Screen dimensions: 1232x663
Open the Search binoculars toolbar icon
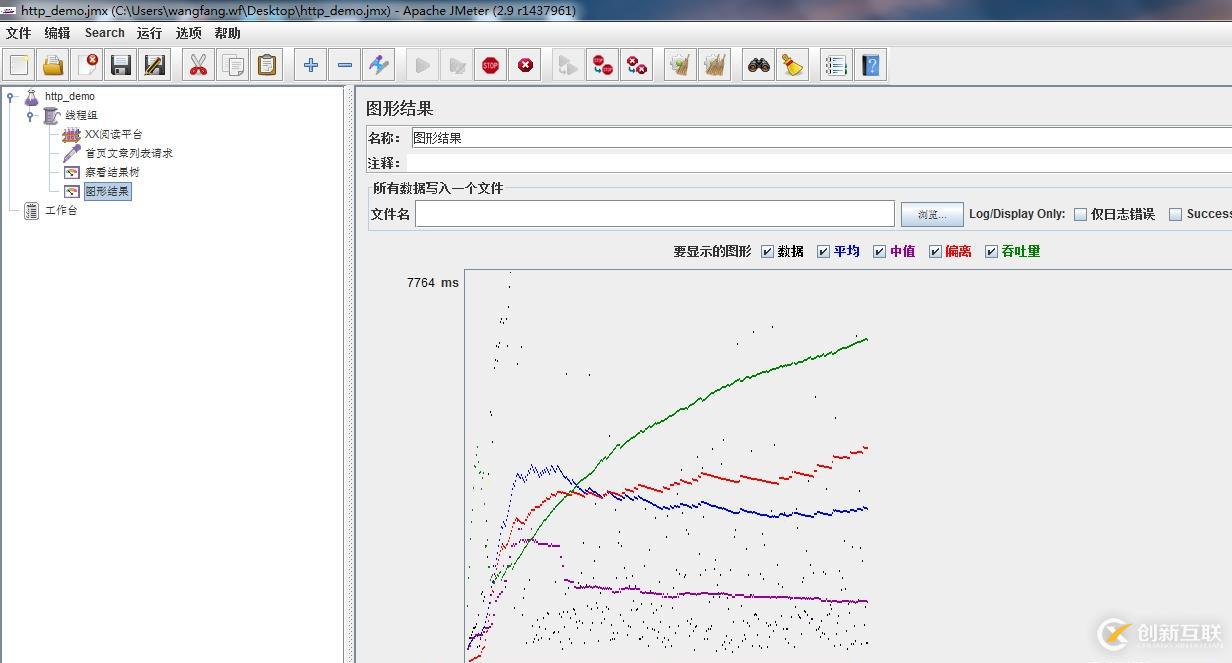[758, 64]
